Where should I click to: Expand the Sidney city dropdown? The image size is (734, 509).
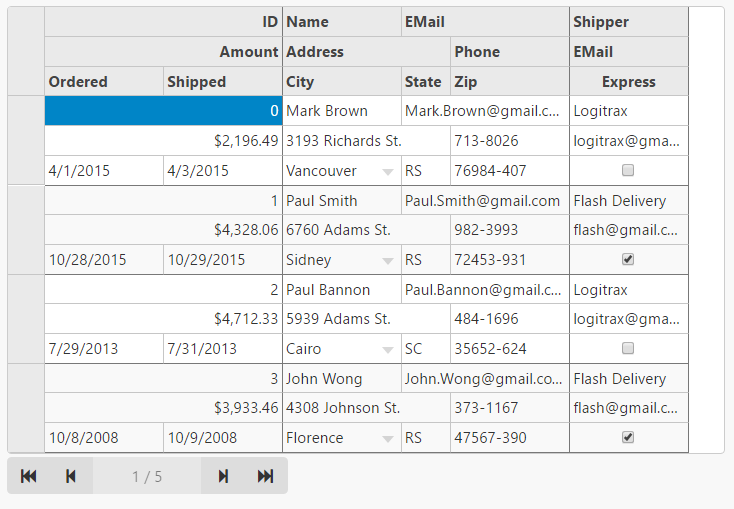pos(387,261)
